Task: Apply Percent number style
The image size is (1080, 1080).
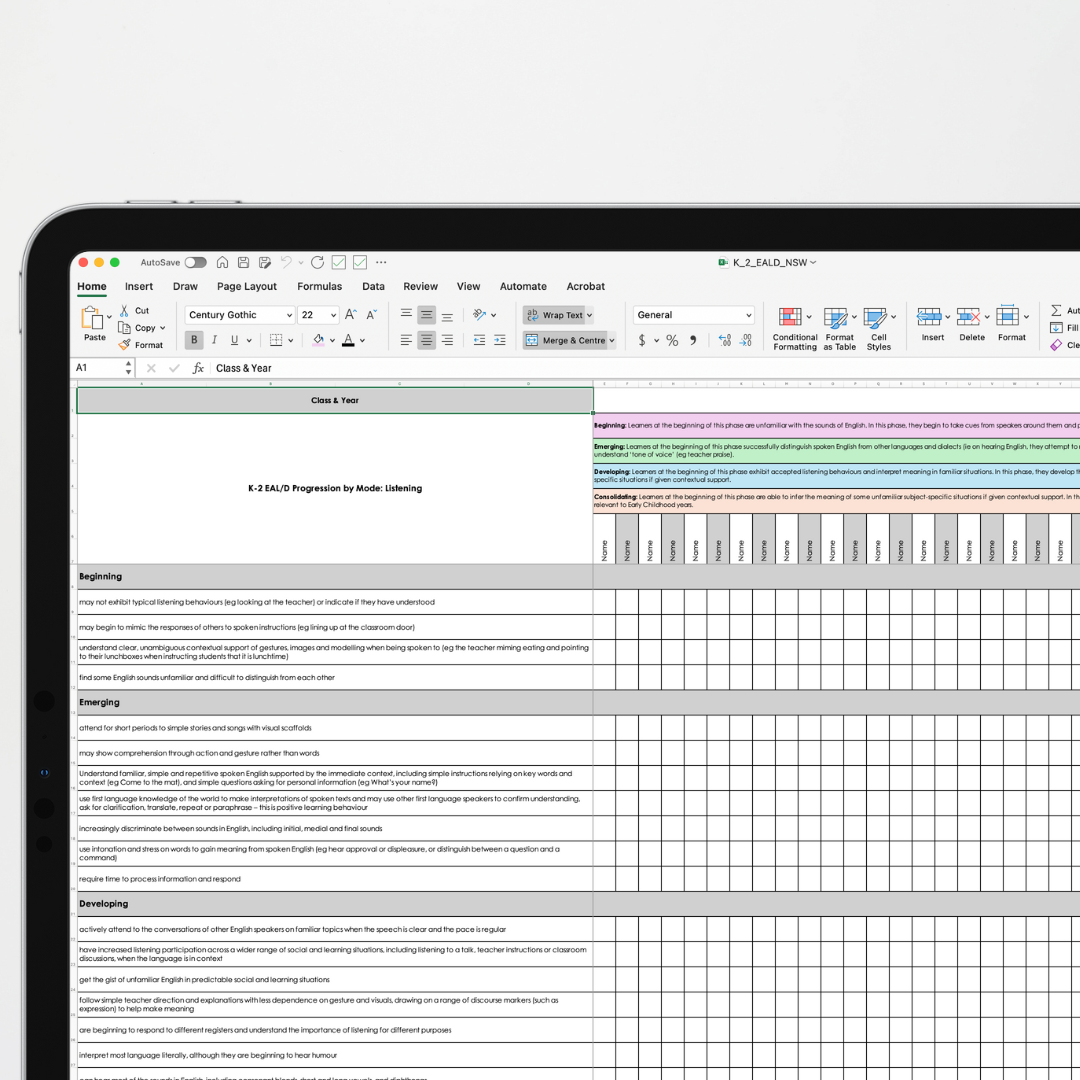Action: [671, 340]
